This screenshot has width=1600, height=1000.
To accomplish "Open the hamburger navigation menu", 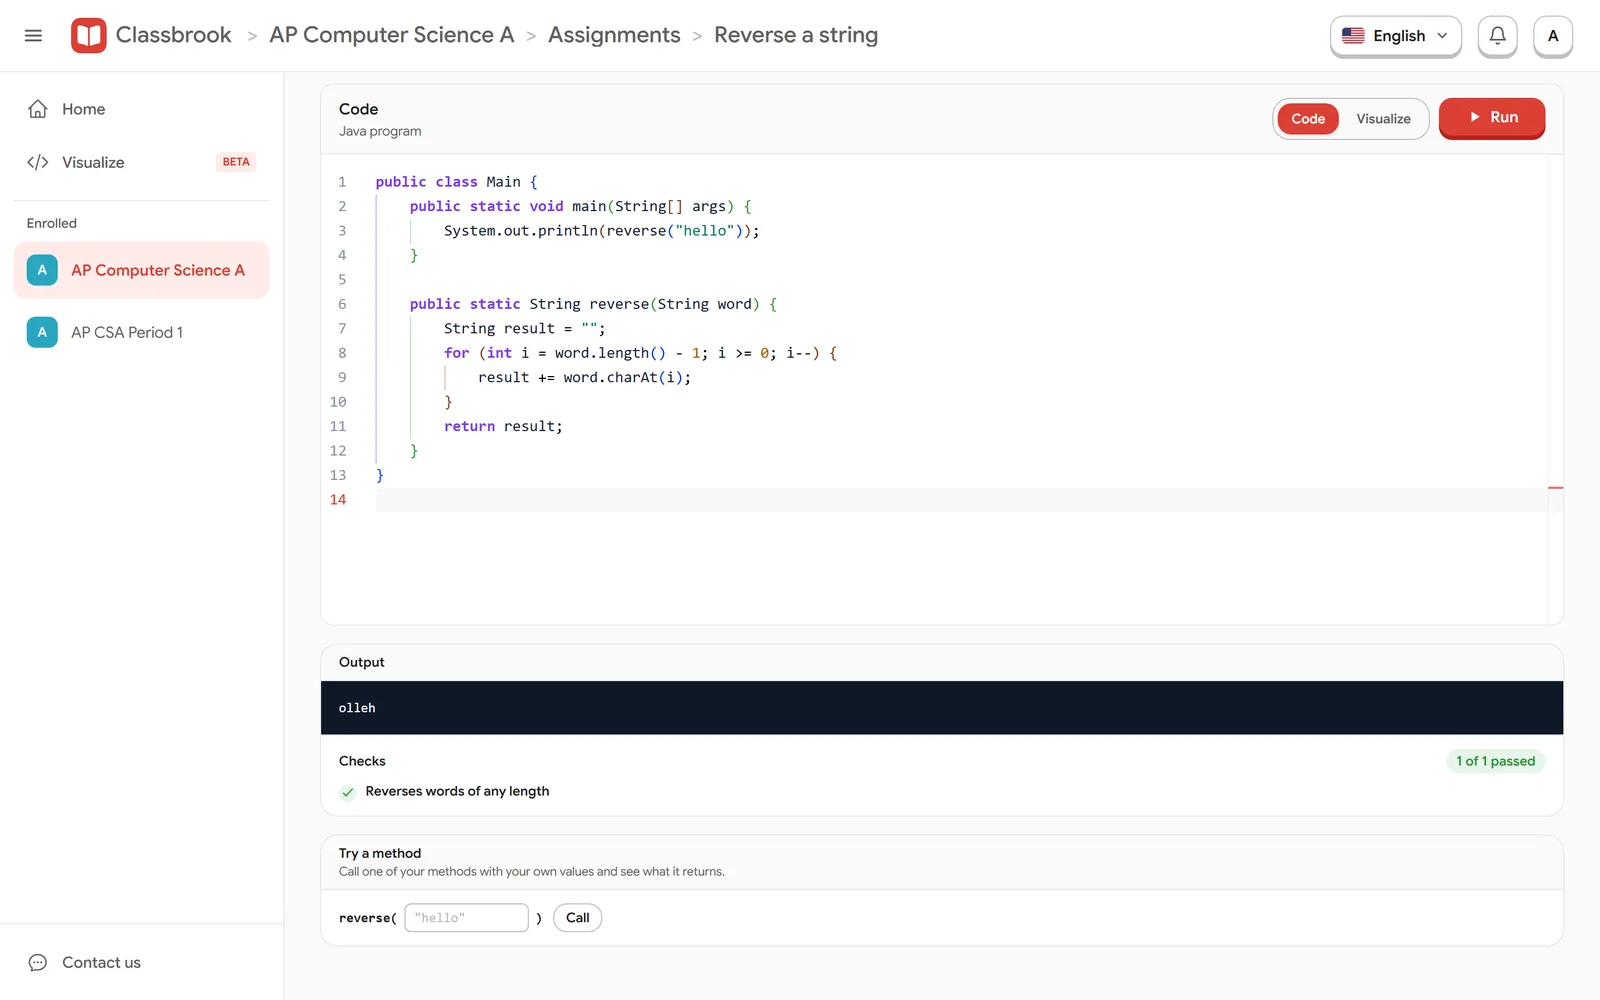I will 33,36.
